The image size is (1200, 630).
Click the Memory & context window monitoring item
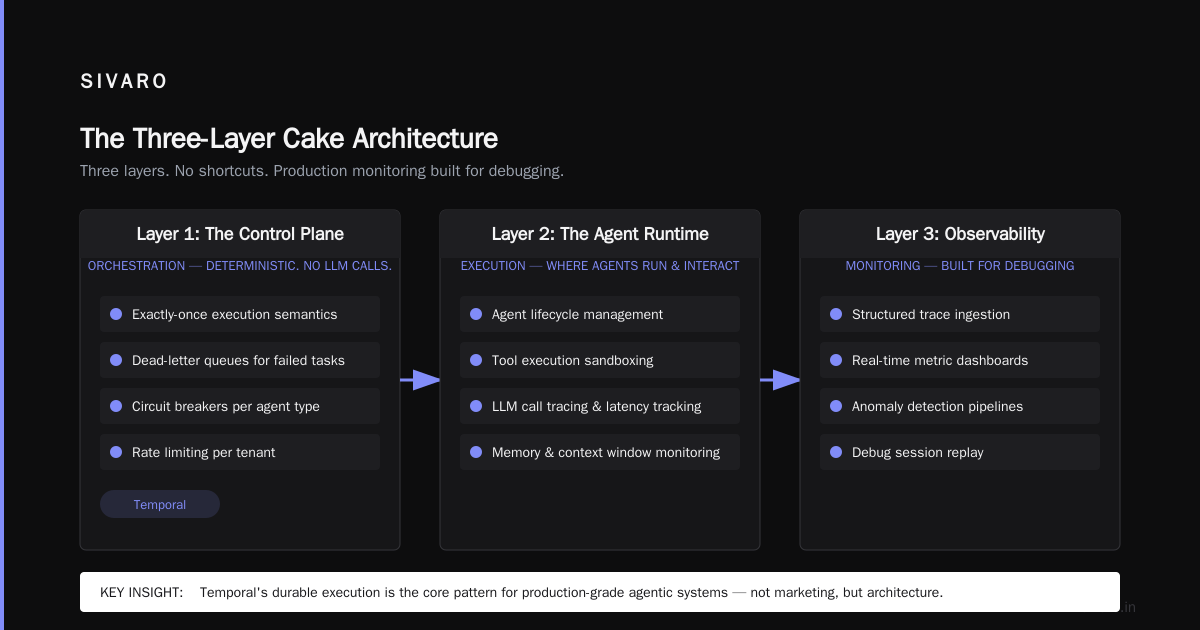point(600,452)
